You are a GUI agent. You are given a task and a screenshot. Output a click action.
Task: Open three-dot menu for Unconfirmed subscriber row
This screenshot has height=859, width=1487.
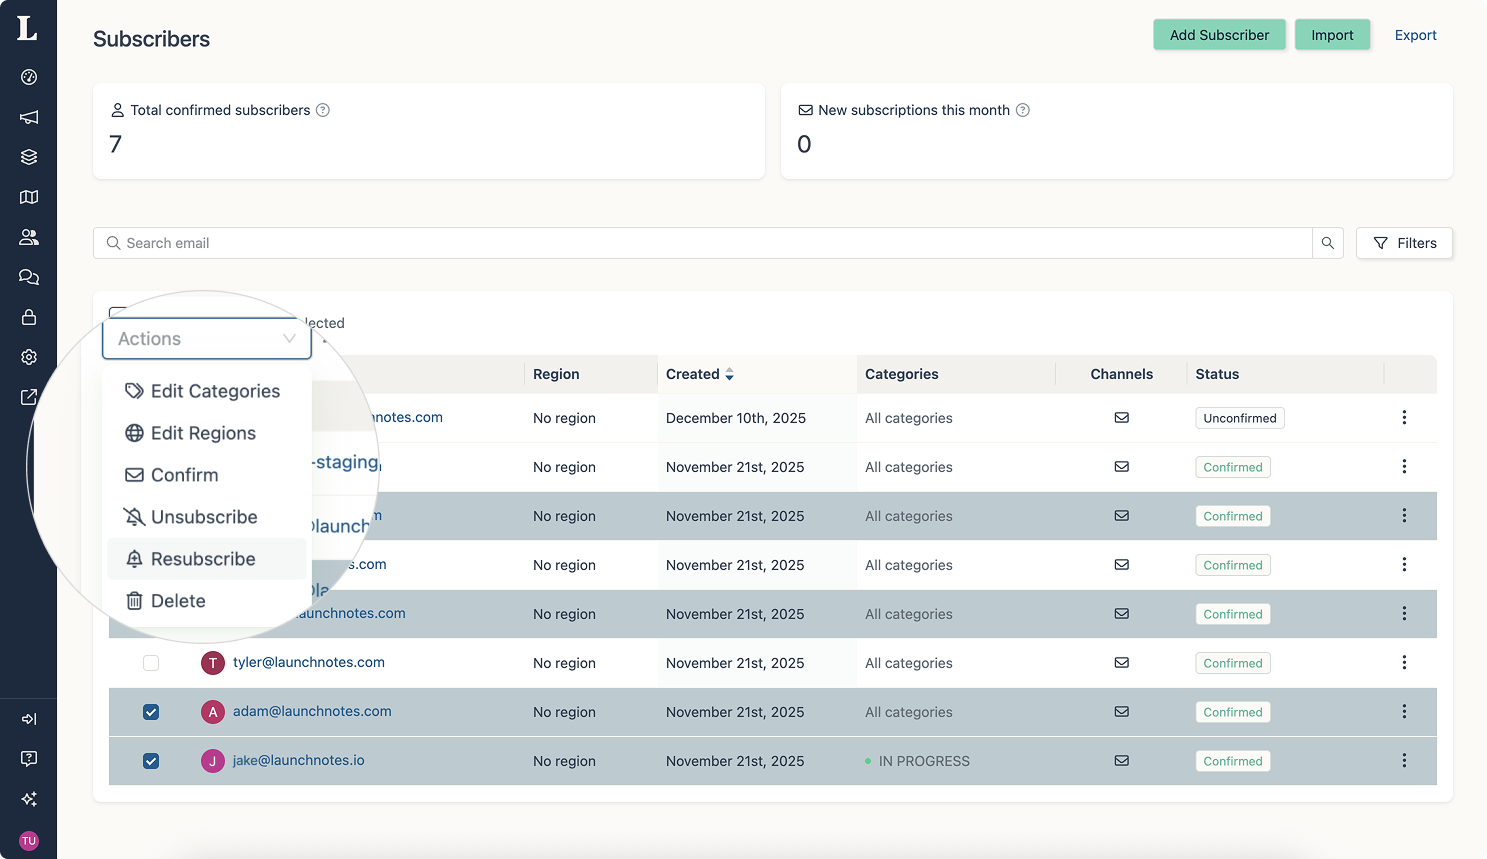tap(1404, 418)
